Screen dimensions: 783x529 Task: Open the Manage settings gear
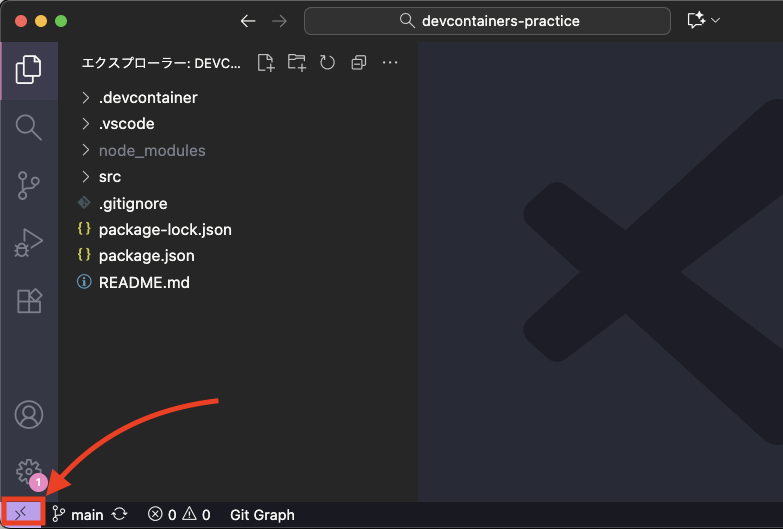[x=28, y=471]
